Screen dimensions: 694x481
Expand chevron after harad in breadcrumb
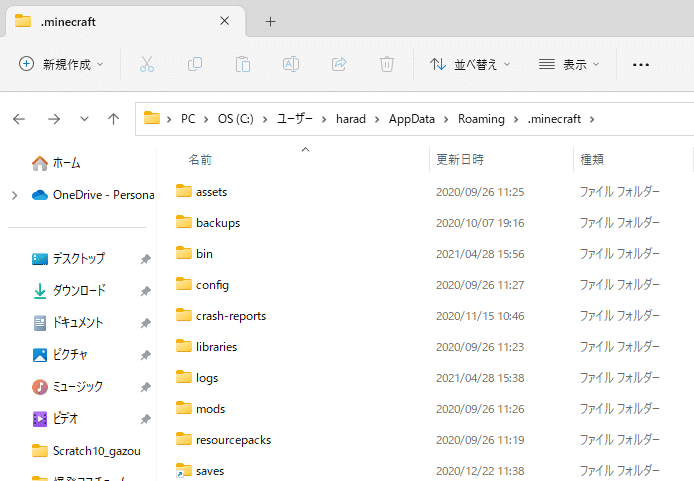click(377, 119)
